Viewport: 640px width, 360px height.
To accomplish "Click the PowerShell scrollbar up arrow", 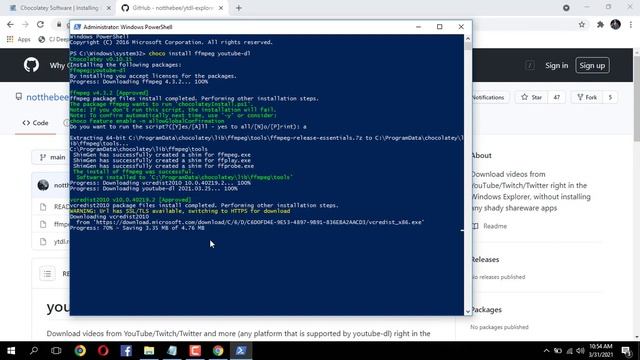I will click(x=468, y=38).
